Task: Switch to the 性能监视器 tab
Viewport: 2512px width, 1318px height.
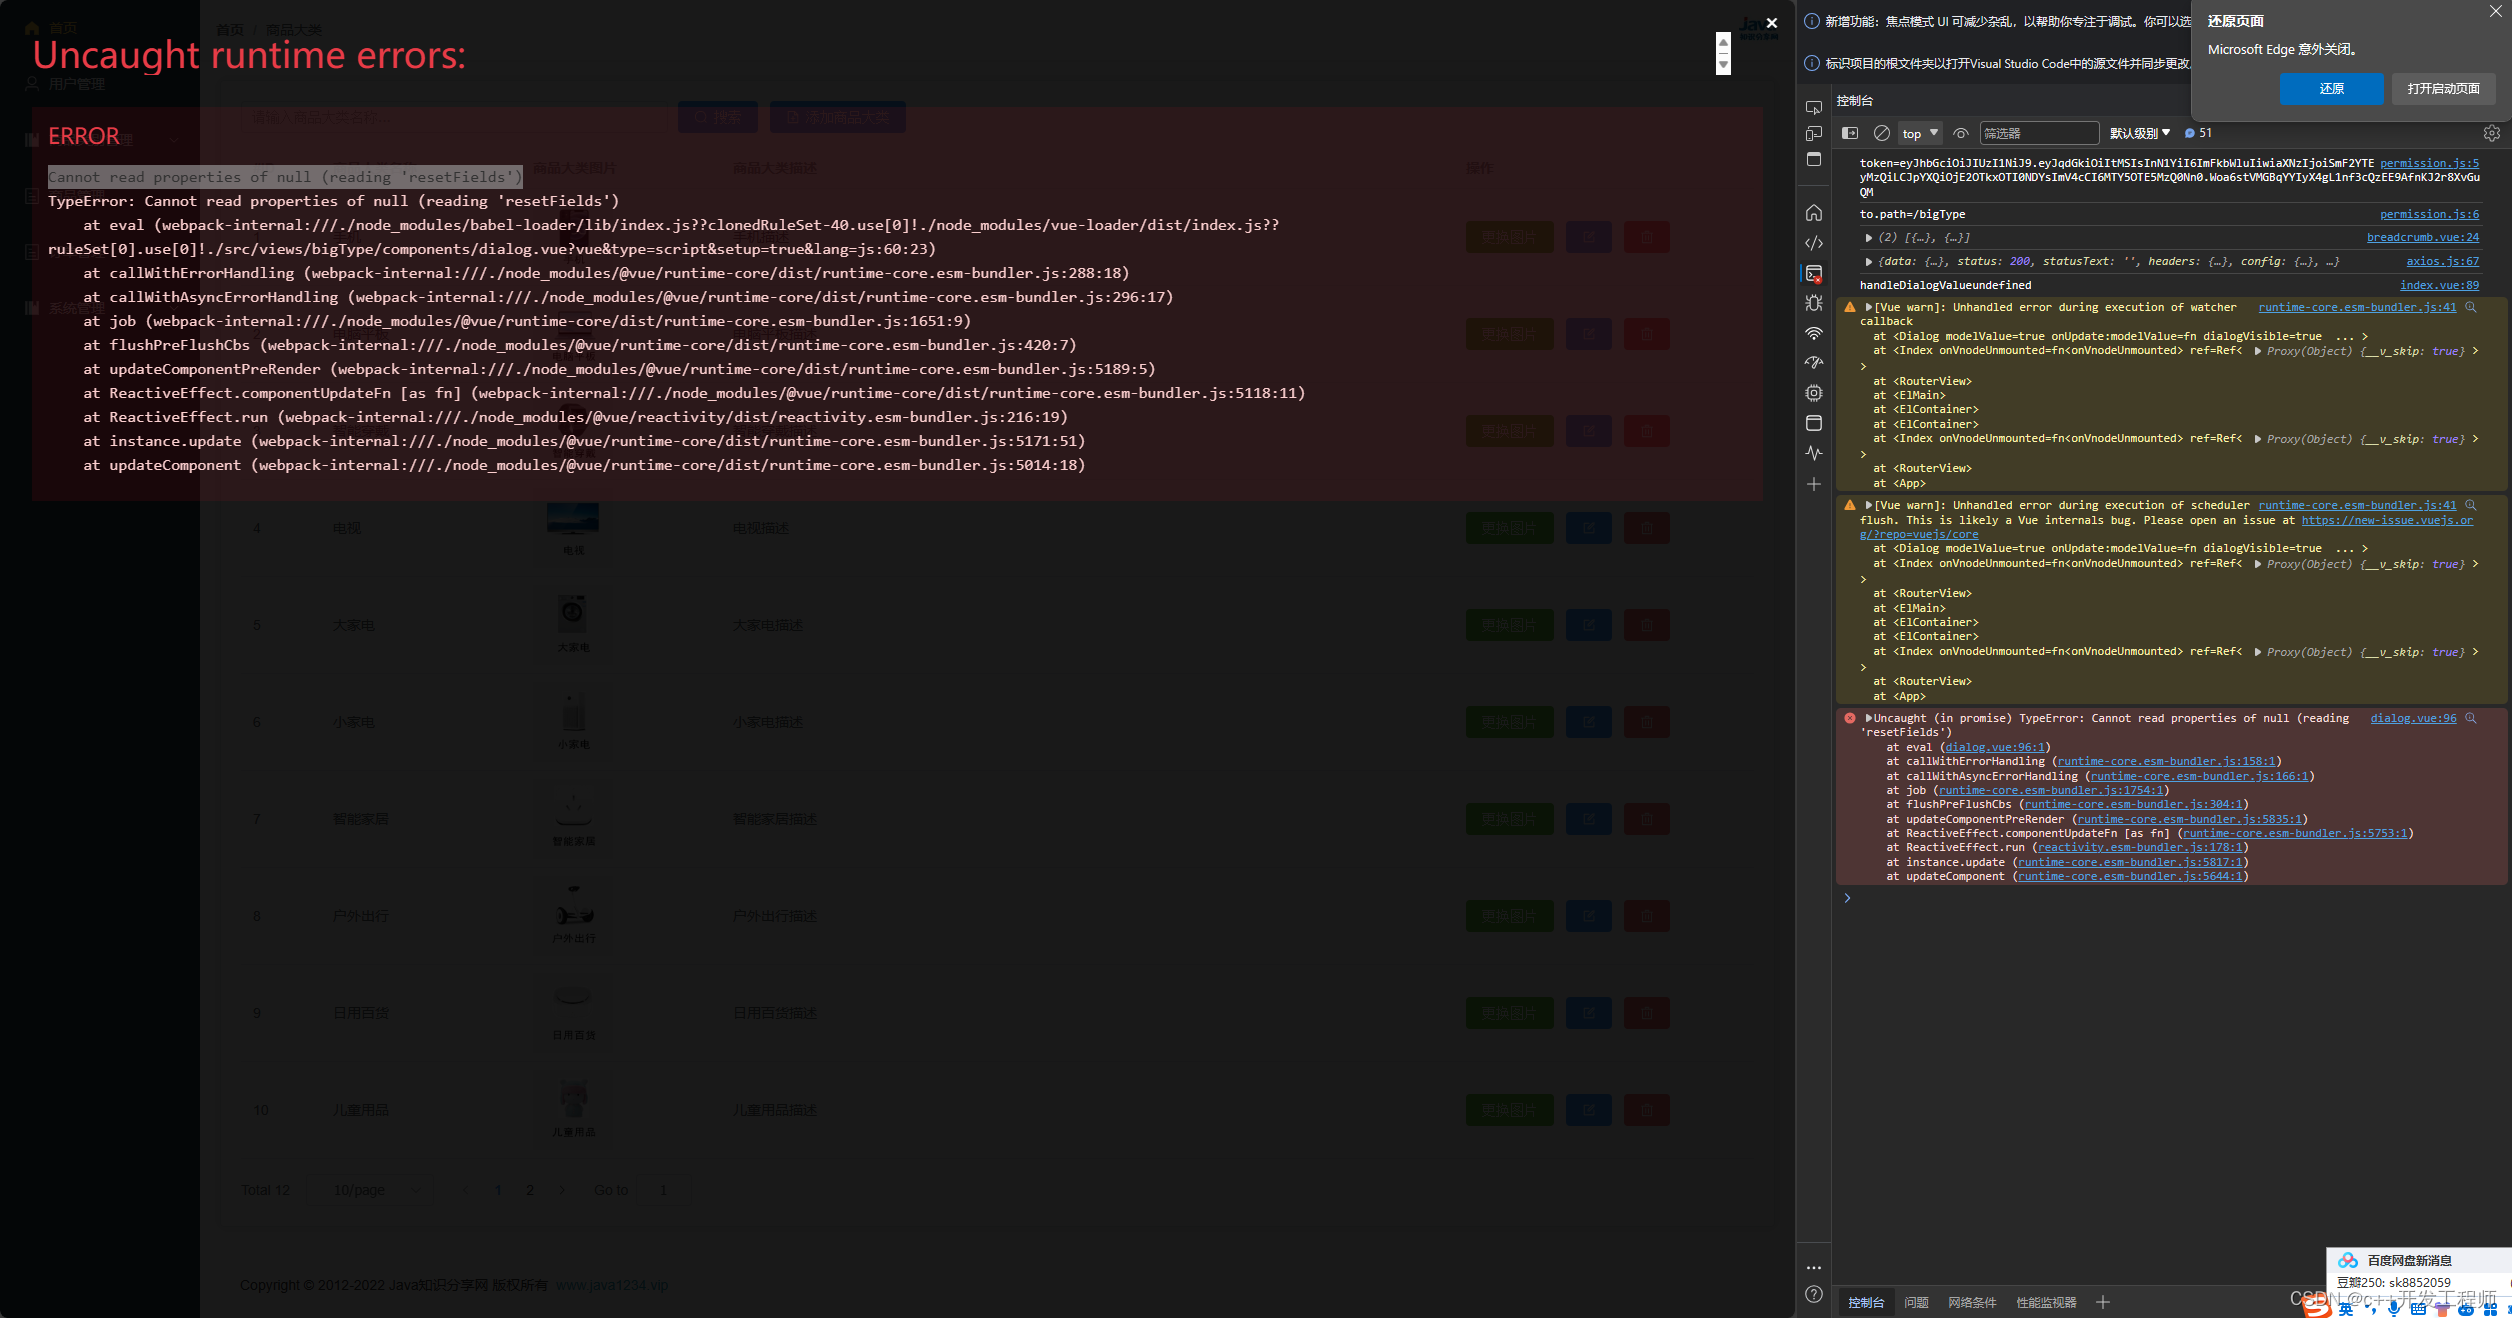Action: coord(2046,1302)
